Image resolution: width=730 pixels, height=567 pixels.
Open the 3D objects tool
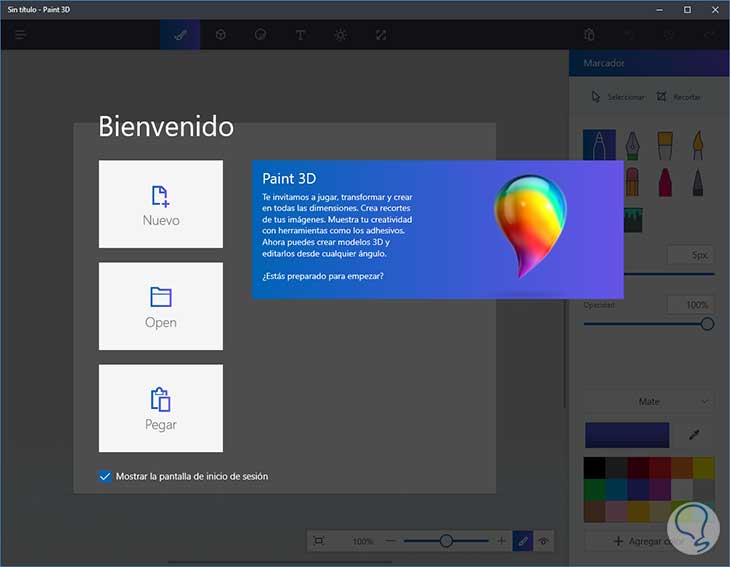pos(221,35)
